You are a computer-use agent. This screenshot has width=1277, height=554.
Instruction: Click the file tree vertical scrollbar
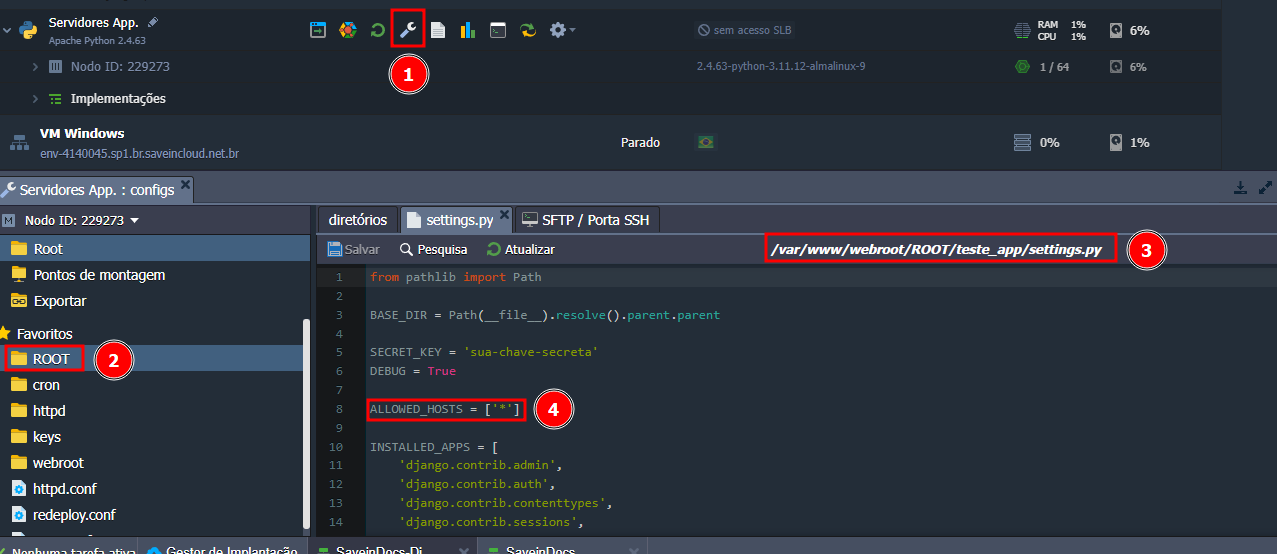tap(307, 425)
